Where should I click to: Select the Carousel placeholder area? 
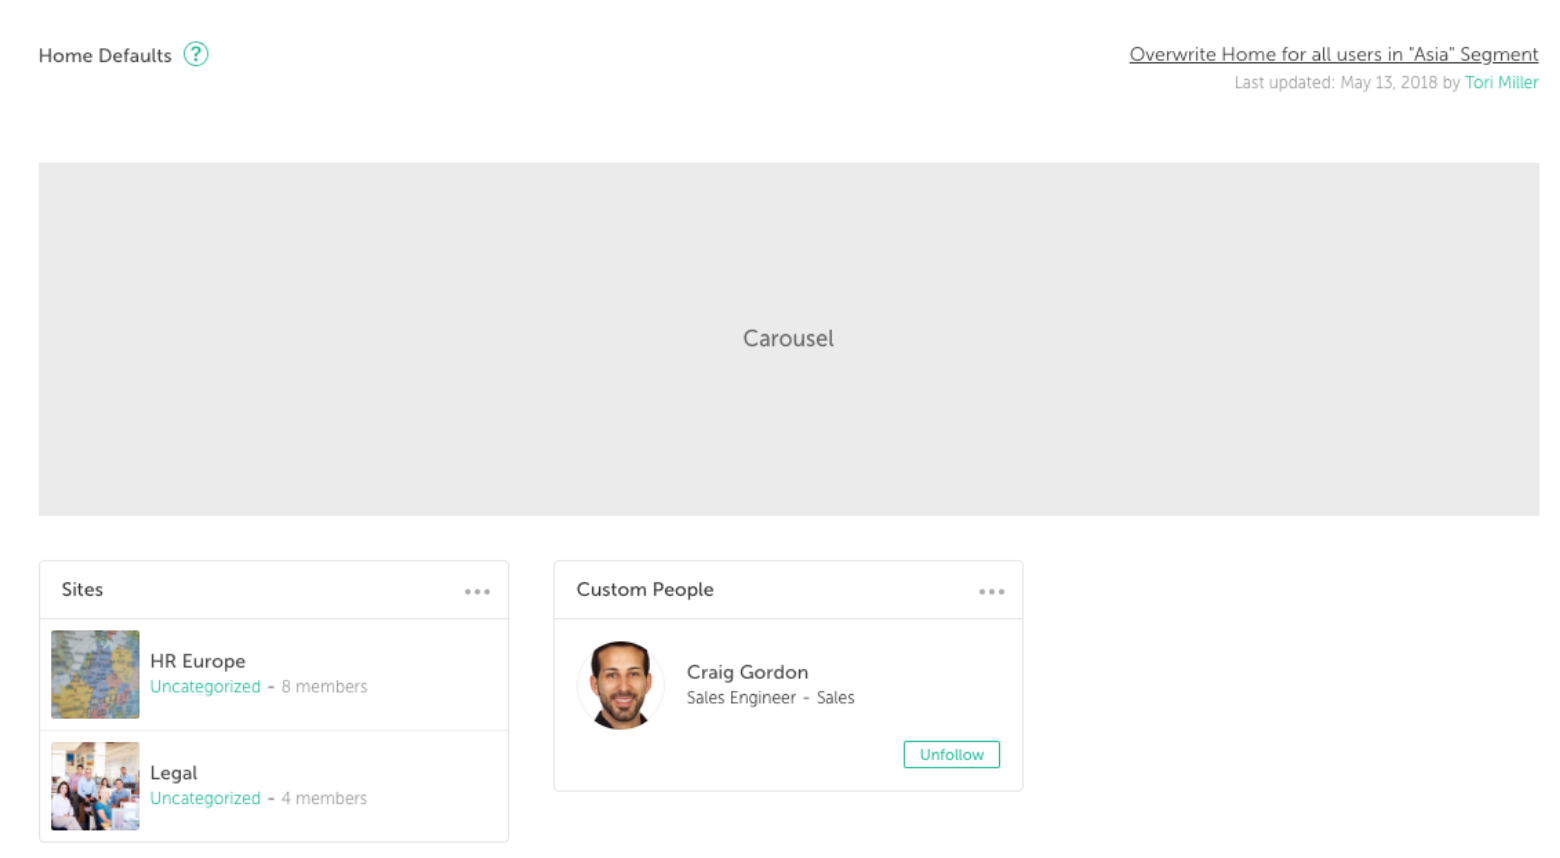(788, 339)
